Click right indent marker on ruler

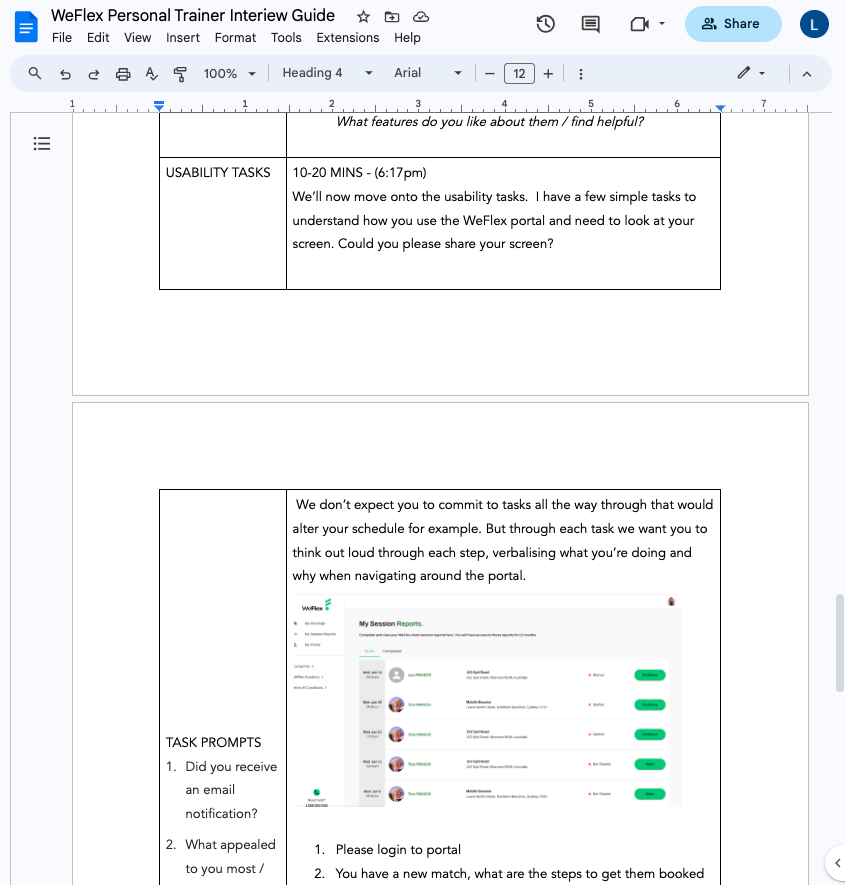point(720,107)
